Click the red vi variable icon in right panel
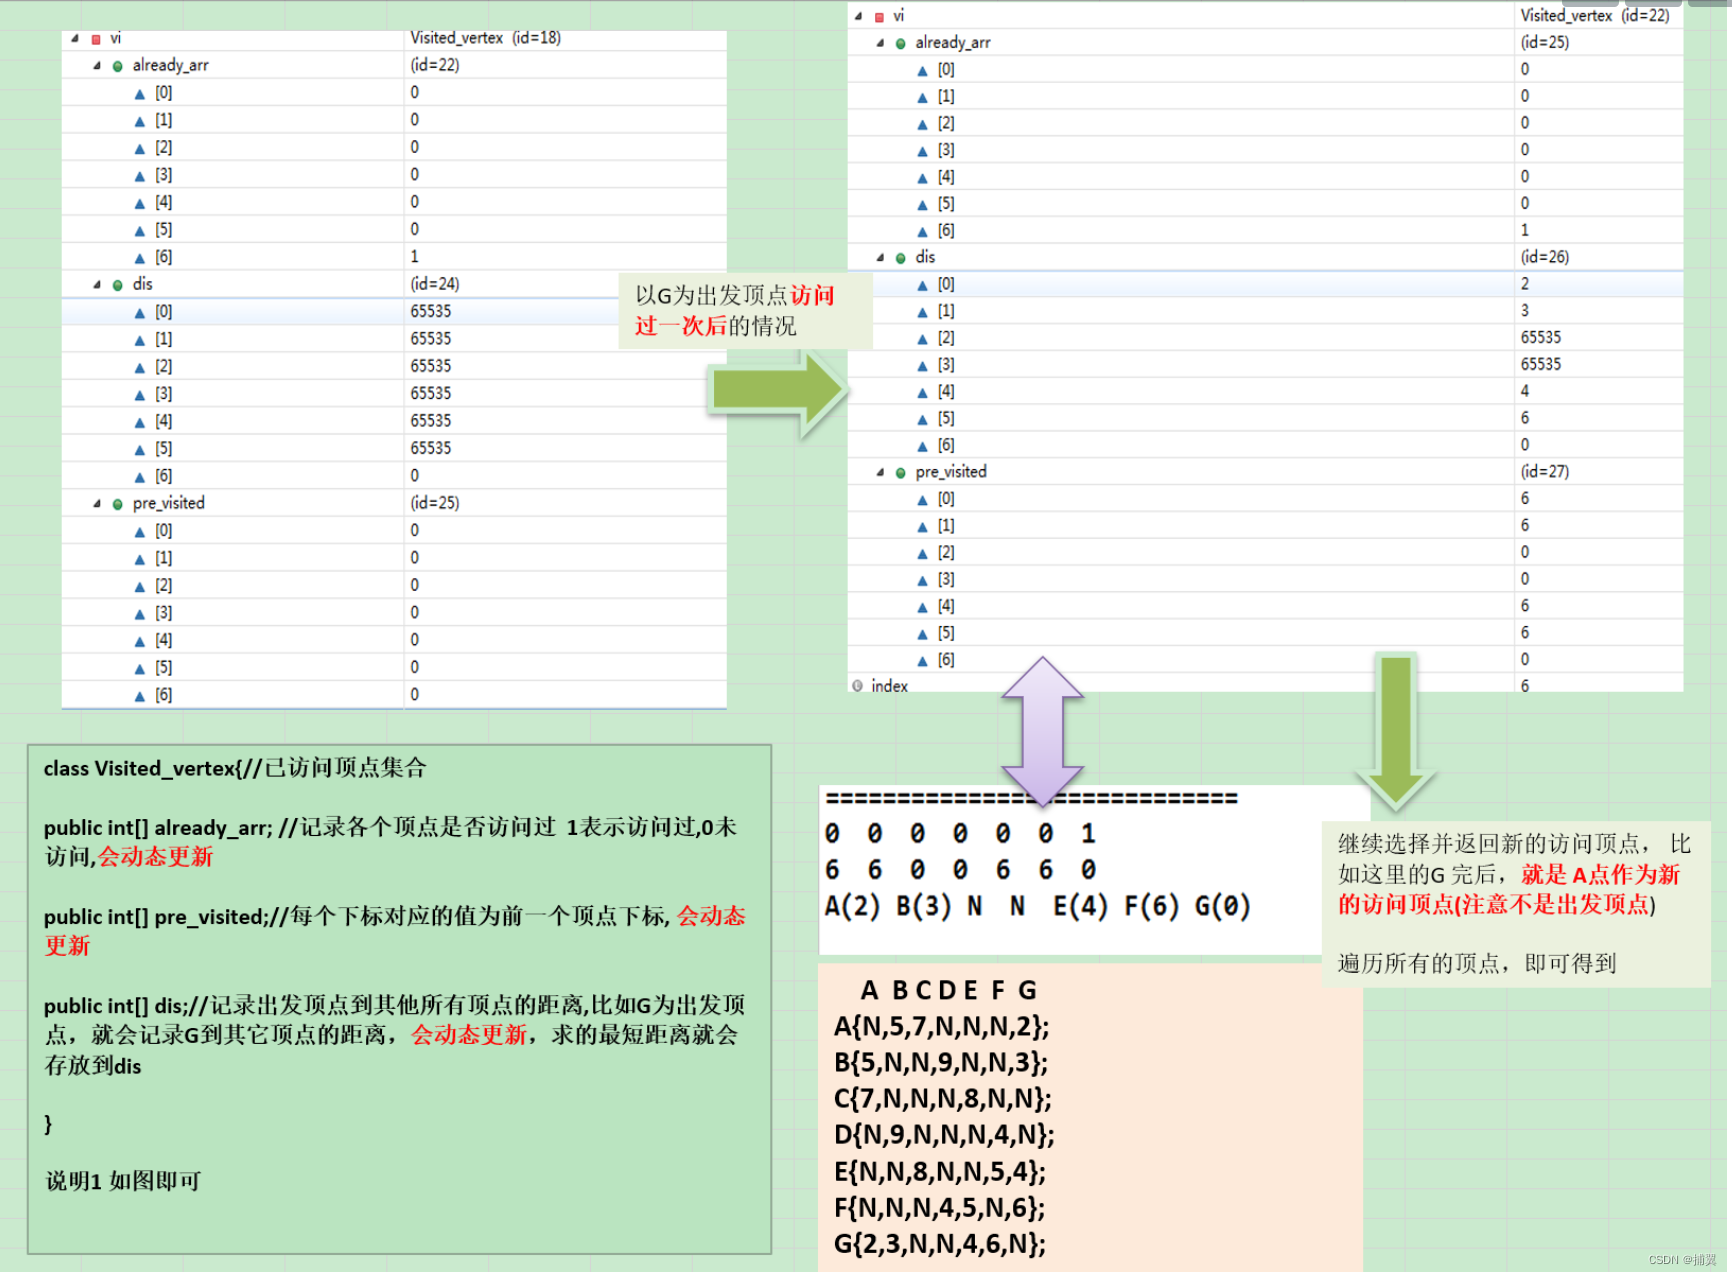The width and height of the screenshot is (1732, 1275). pyautogui.click(x=879, y=16)
